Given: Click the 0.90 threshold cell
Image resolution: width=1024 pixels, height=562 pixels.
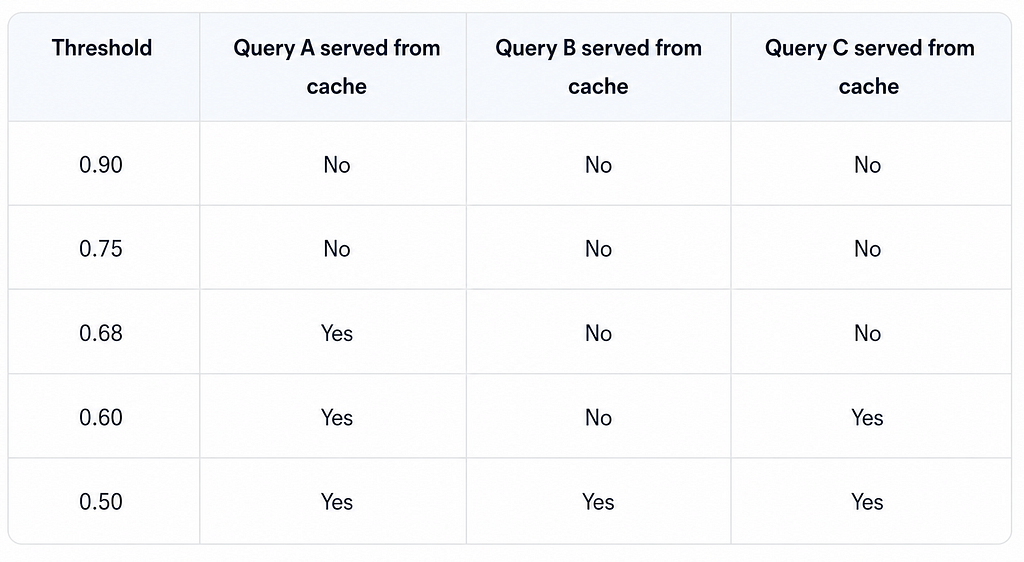Looking at the screenshot, I should [x=101, y=164].
